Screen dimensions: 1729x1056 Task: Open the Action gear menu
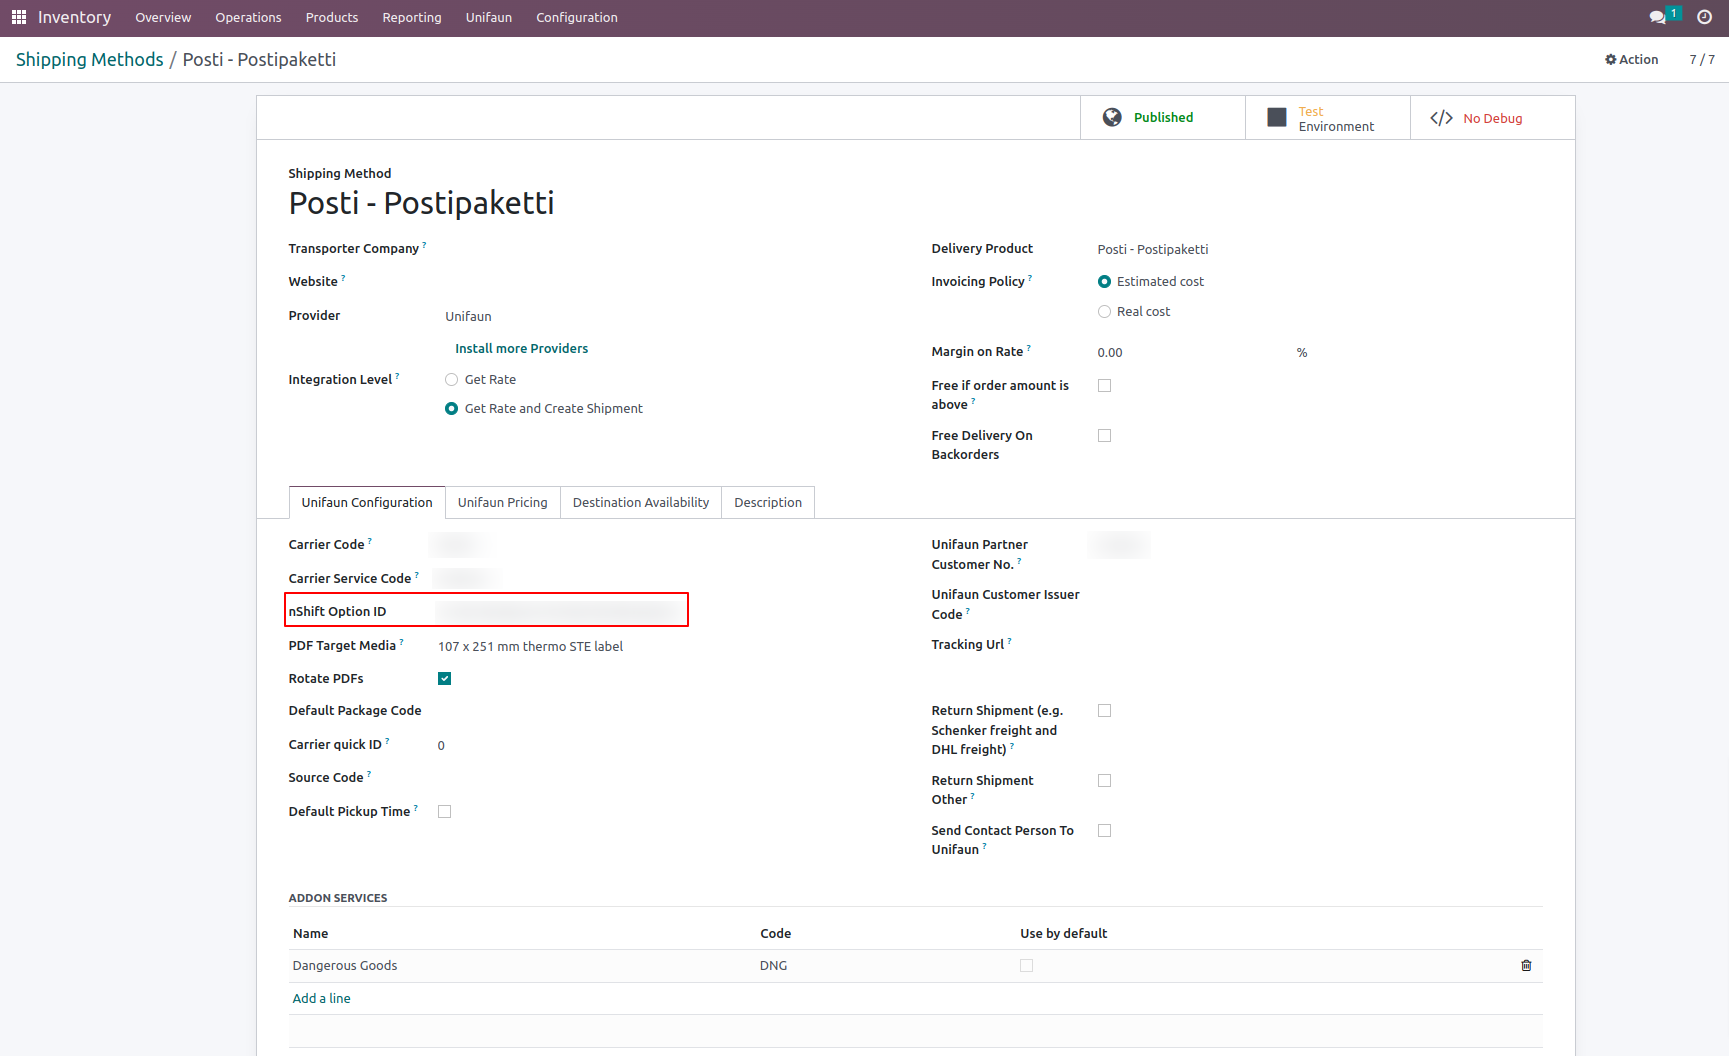tap(1631, 60)
